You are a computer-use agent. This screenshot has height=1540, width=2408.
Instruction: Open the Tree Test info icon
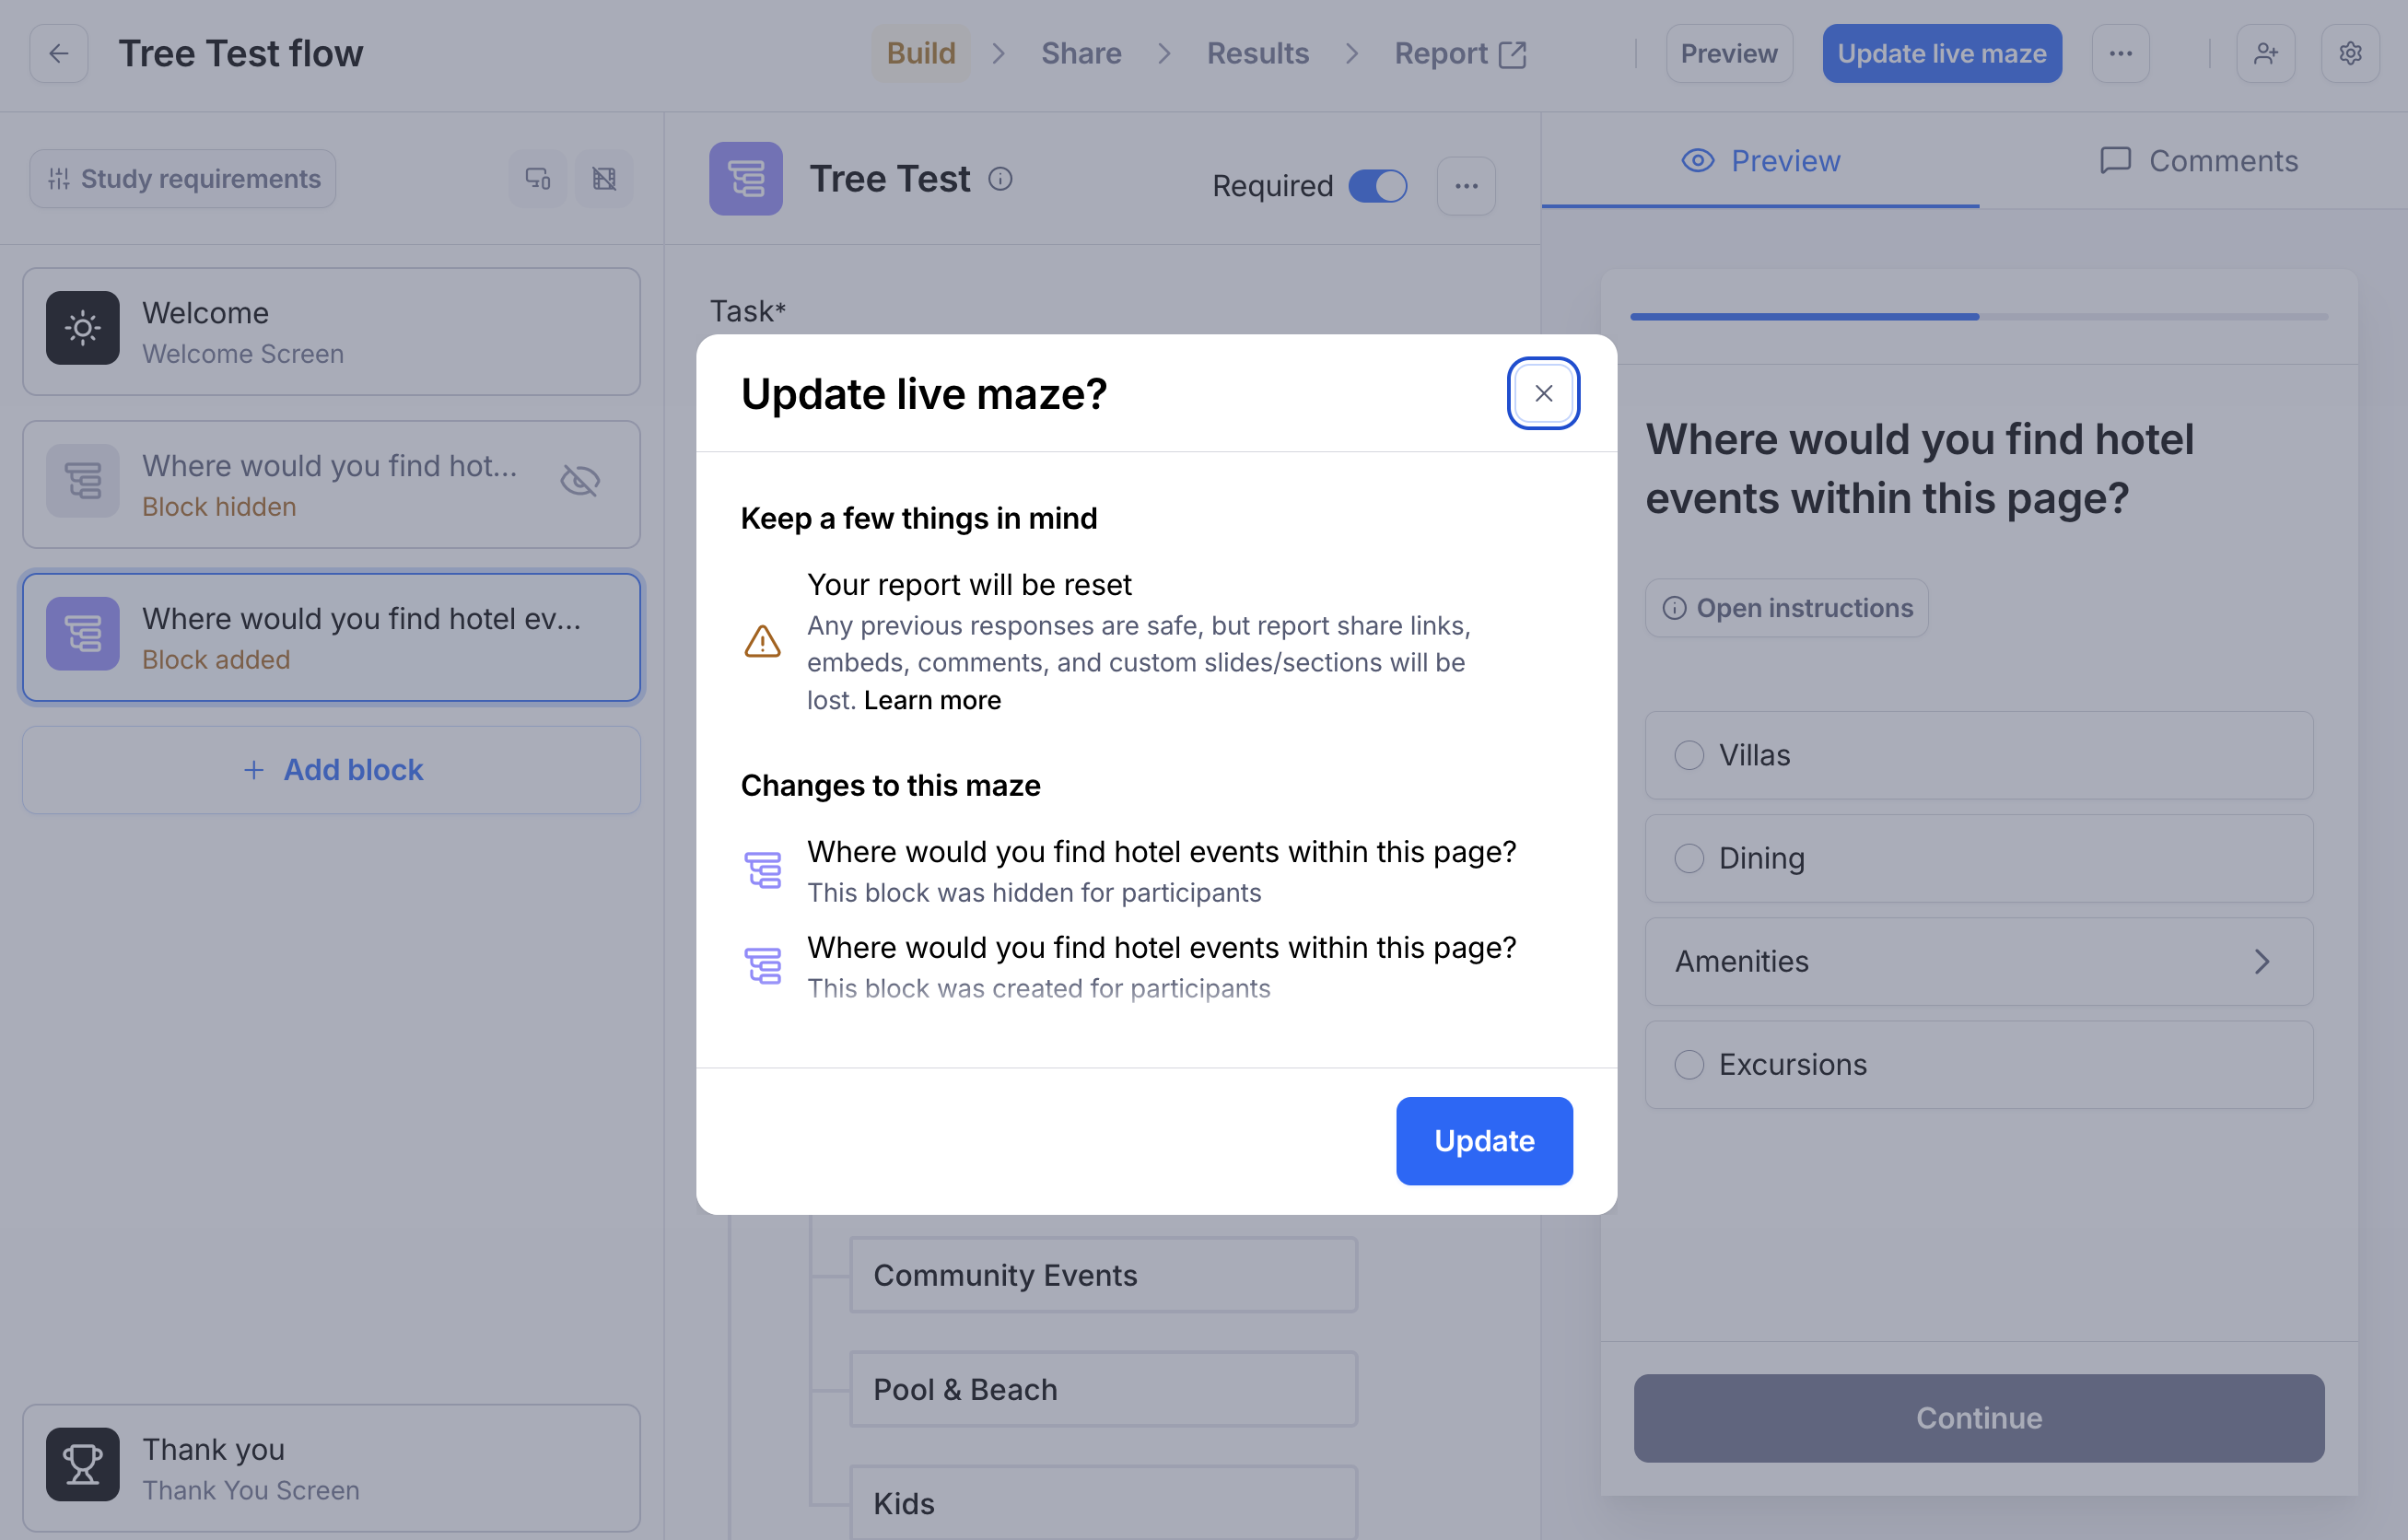tap(1000, 179)
